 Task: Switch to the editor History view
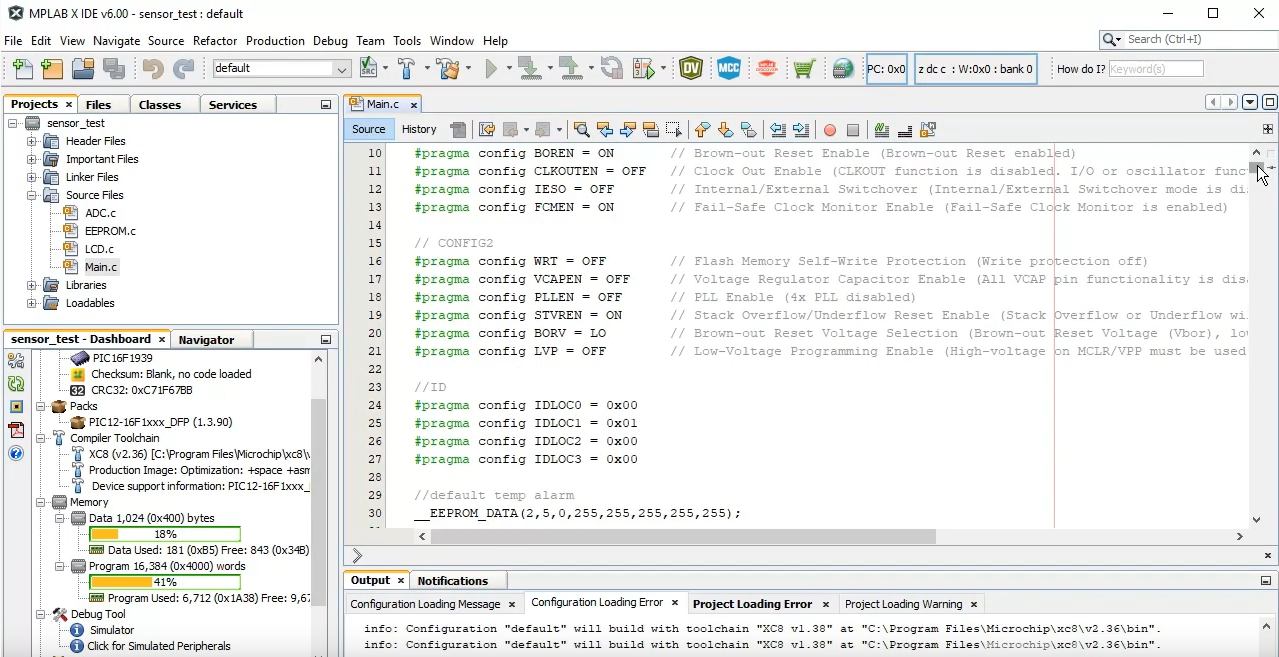pos(419,129)
